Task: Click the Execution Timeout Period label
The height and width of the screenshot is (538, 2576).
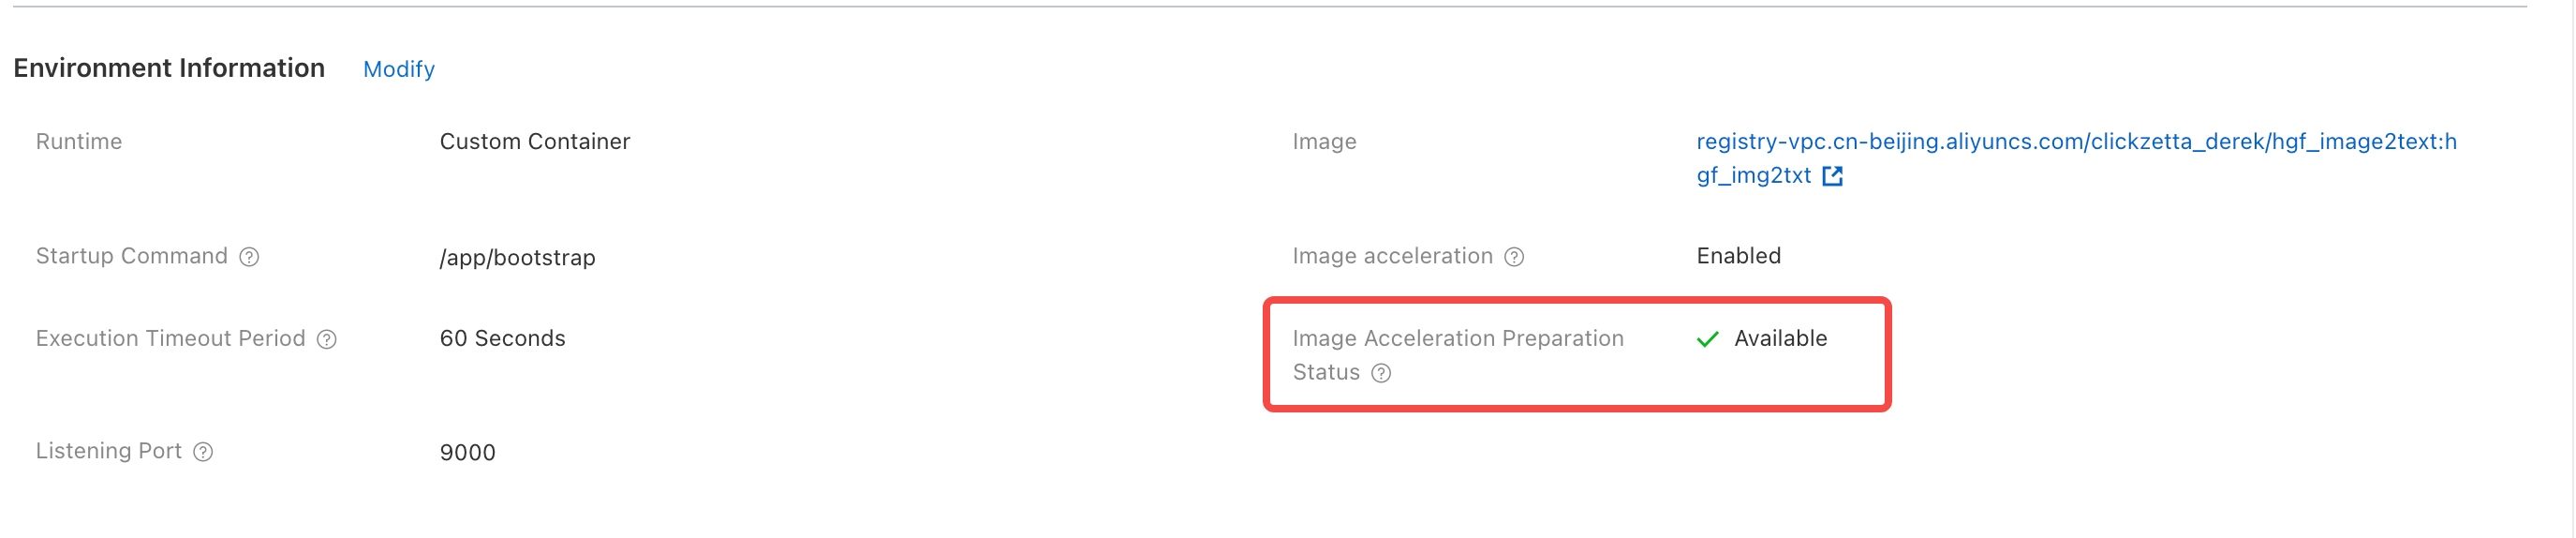Action: [170, 338]
